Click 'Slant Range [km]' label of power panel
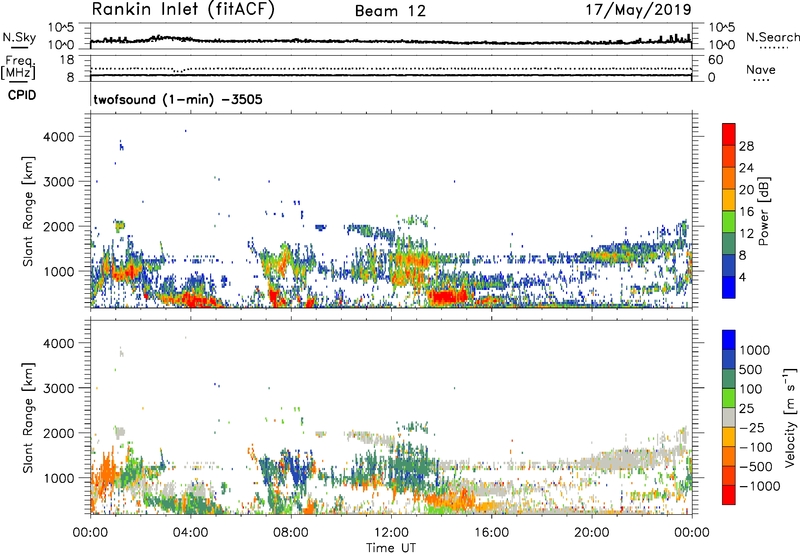 pyautogui.click(x=28, y=211)
